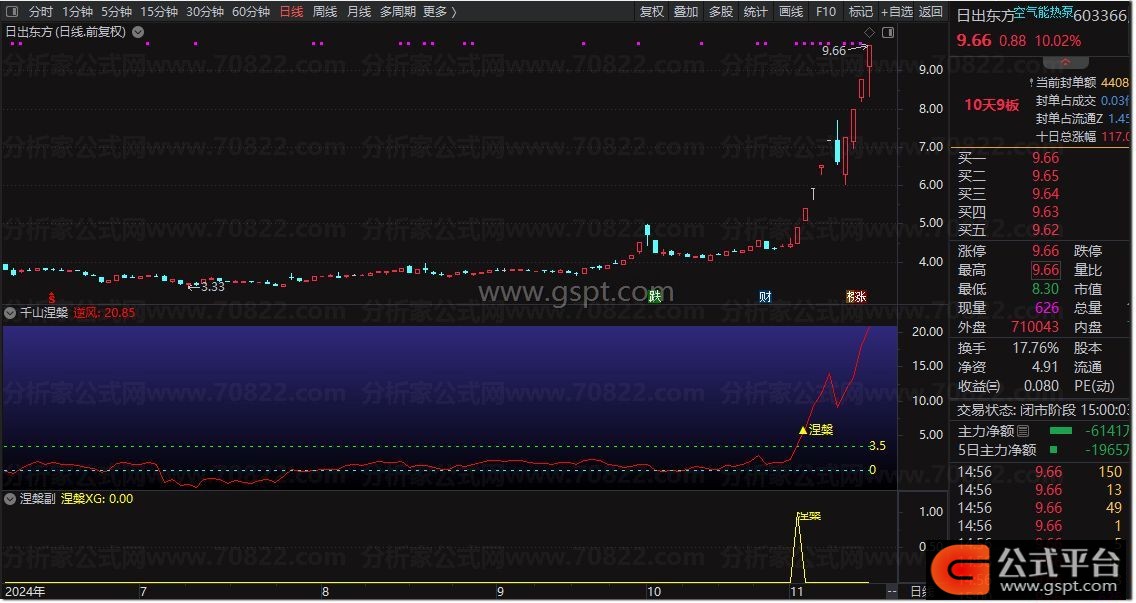Toggle the right panel icon beside the diamond
The height and width of the screenshot is (603, 1136).
pos(888,32)
